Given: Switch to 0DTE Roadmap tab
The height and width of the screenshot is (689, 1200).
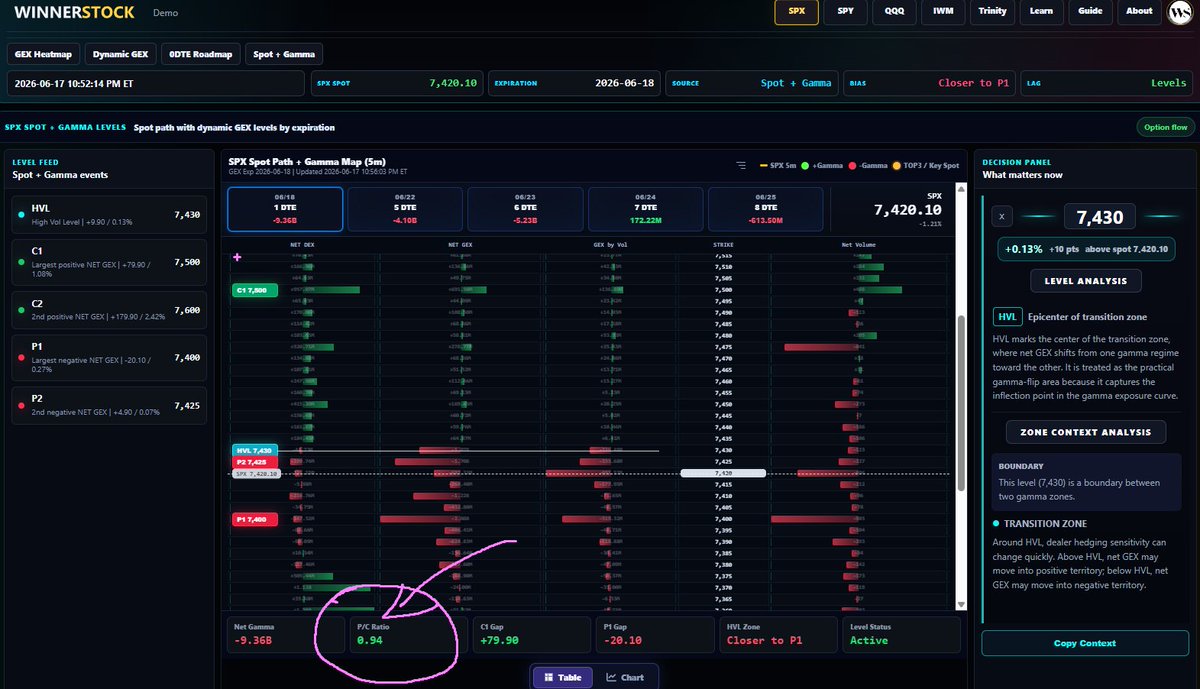Looking at the screenshot, I should point(203,55).
